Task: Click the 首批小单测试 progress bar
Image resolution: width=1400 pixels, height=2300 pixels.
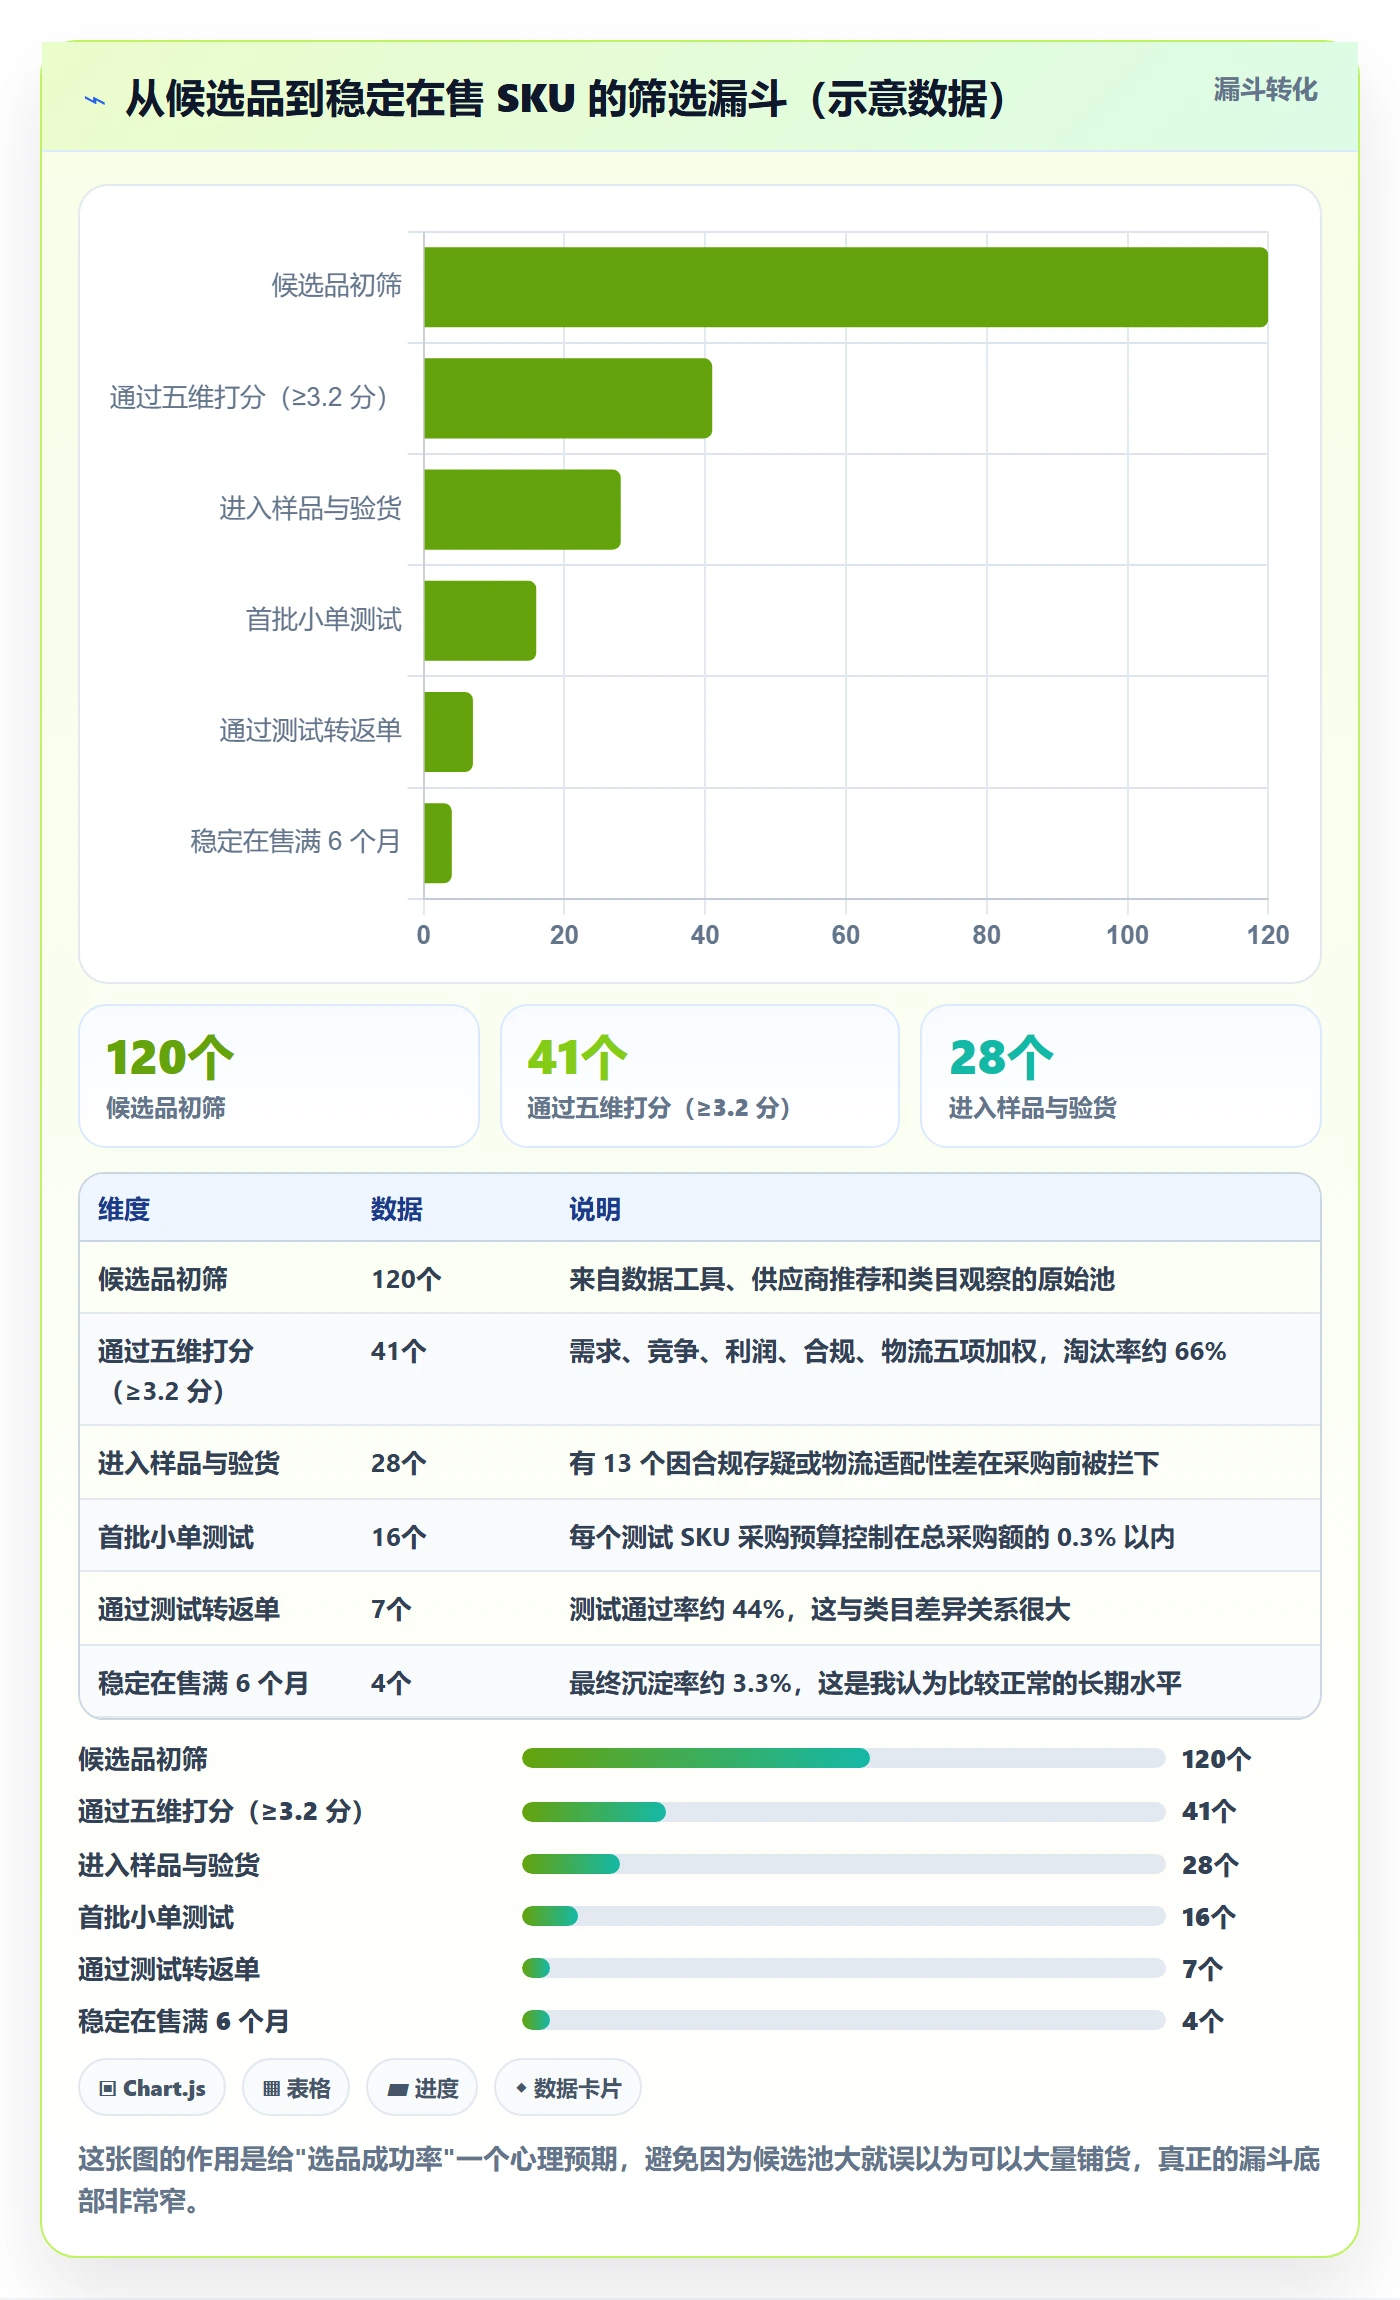Action: 843,1916
